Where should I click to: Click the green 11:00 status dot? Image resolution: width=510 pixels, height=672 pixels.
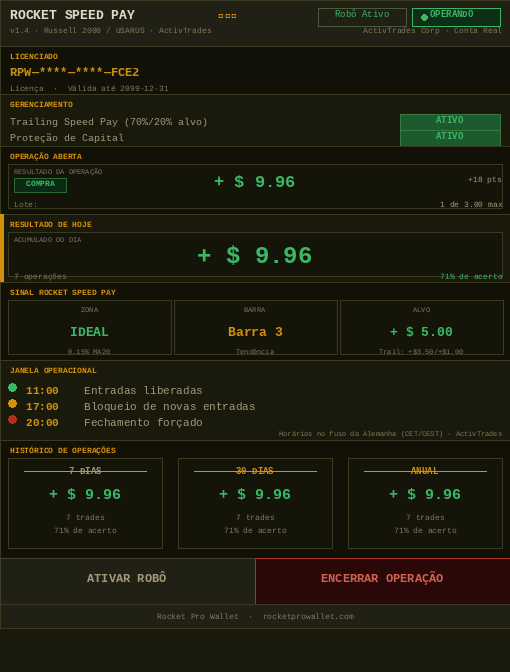pos(12,387)
